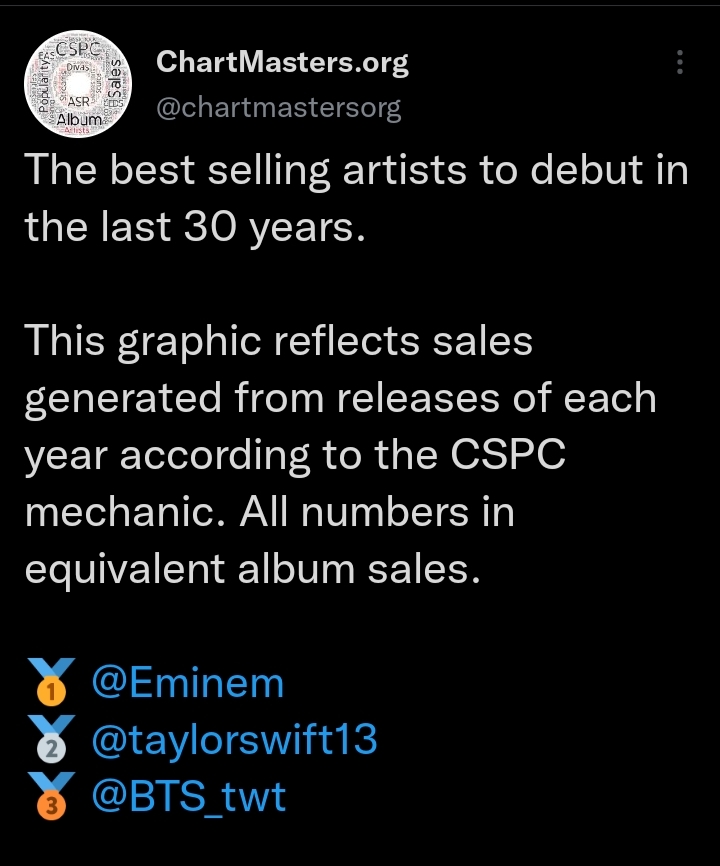Open the ChartMasters.org profile avatar

tap(78, 83)
